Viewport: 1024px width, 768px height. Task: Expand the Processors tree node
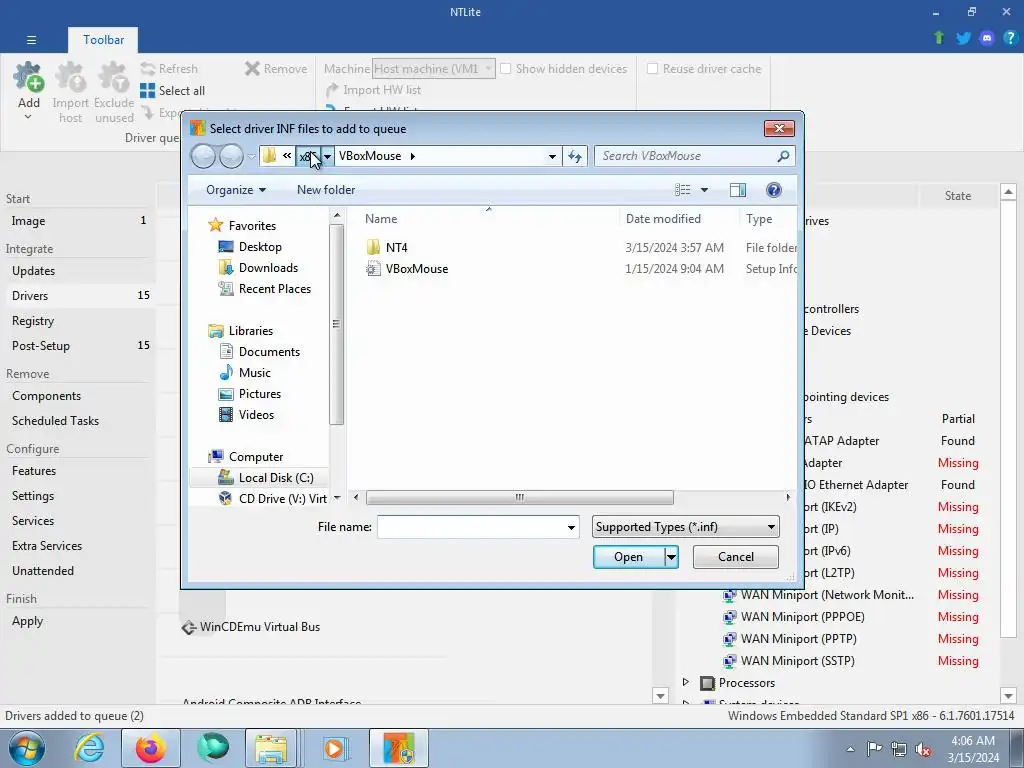(x=686, y=682)
